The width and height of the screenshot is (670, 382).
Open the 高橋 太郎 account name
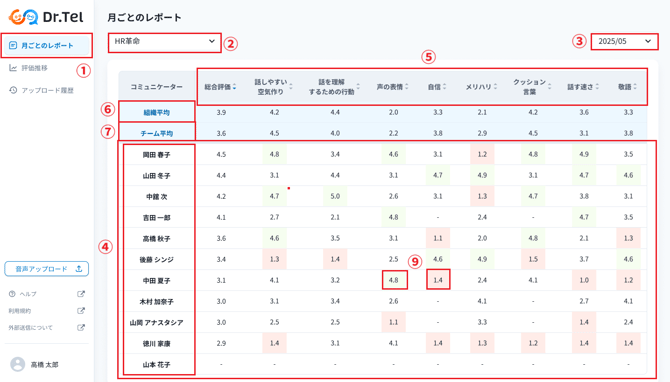44,365
